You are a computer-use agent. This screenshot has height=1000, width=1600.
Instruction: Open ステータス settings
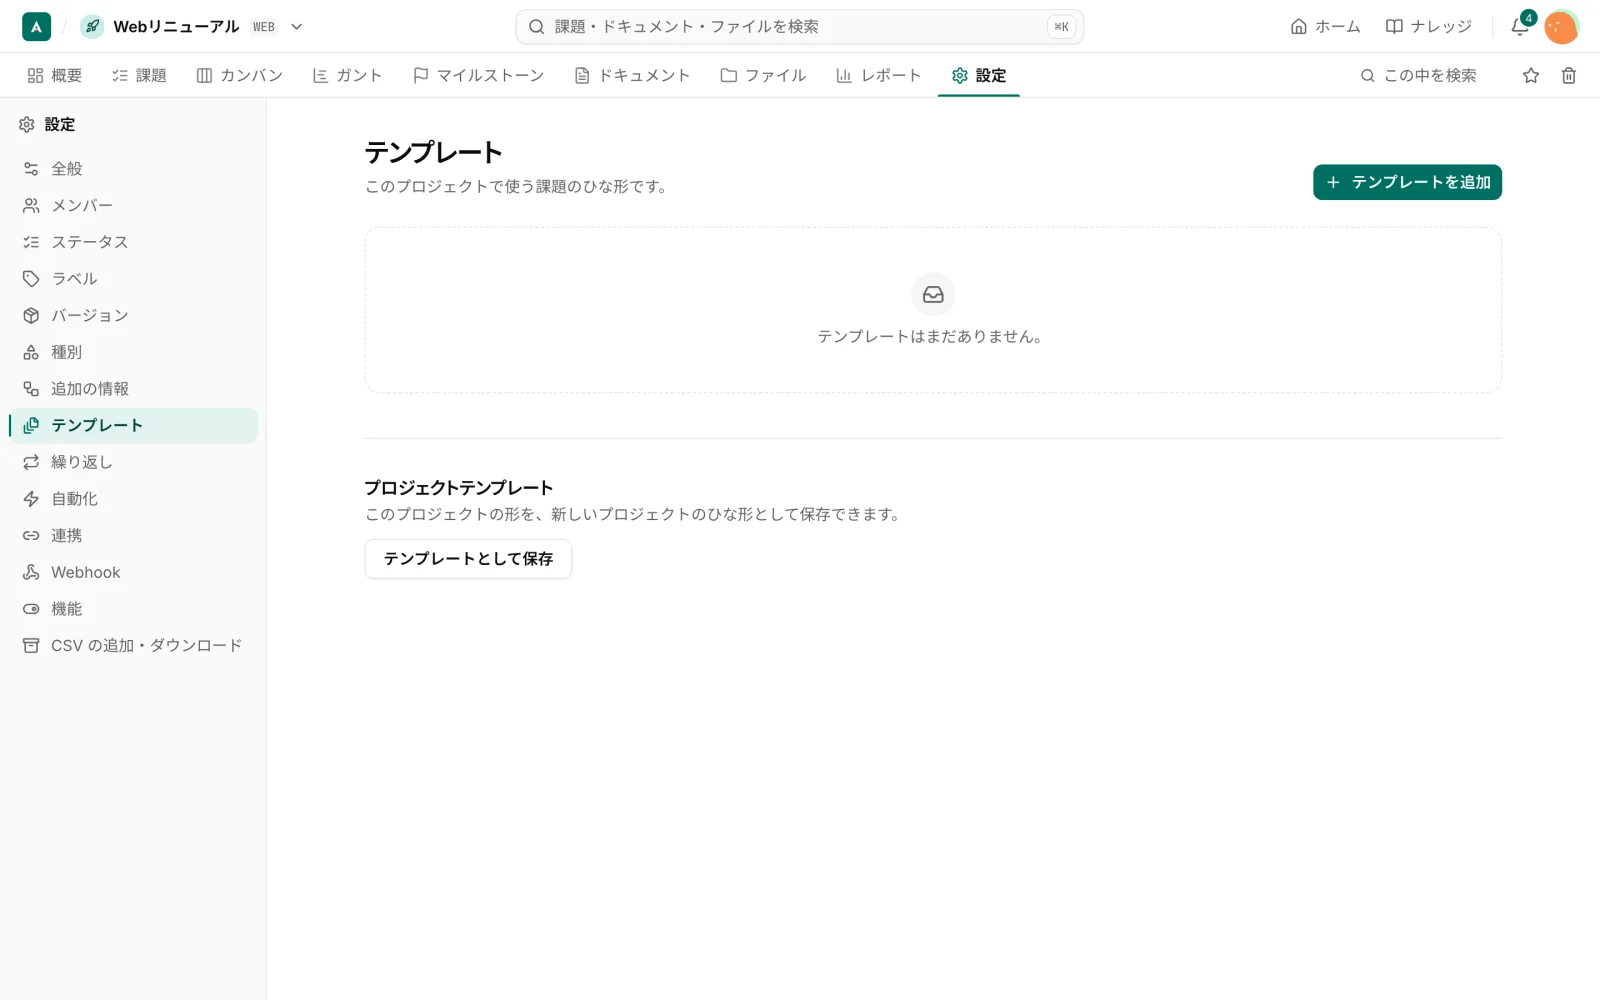pyautogui.click(x=133, y=242)
